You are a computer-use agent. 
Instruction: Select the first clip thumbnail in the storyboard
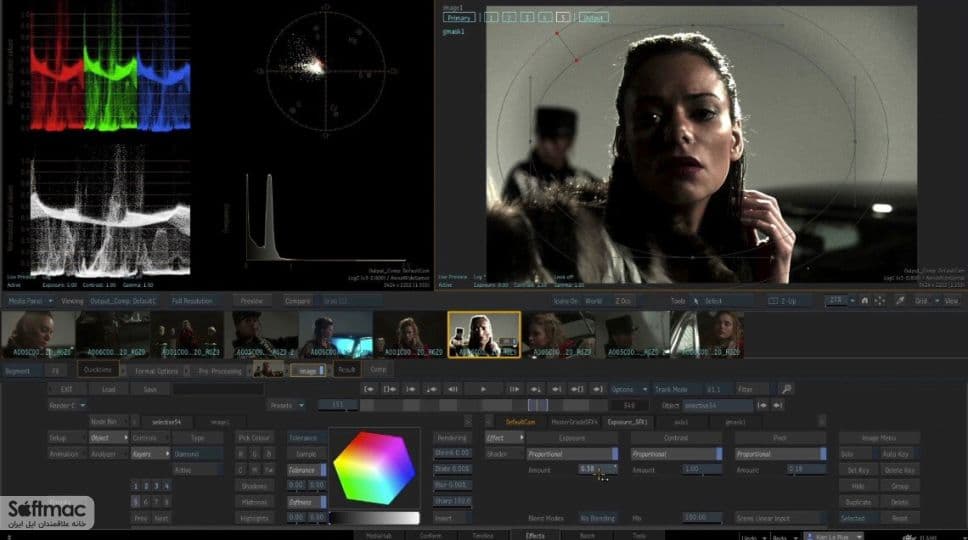tap(38, 334)
